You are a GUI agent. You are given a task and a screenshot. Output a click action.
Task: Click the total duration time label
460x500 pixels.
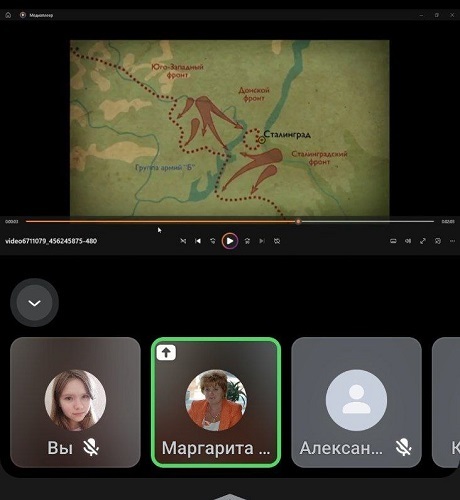click(x=448, y=222)
